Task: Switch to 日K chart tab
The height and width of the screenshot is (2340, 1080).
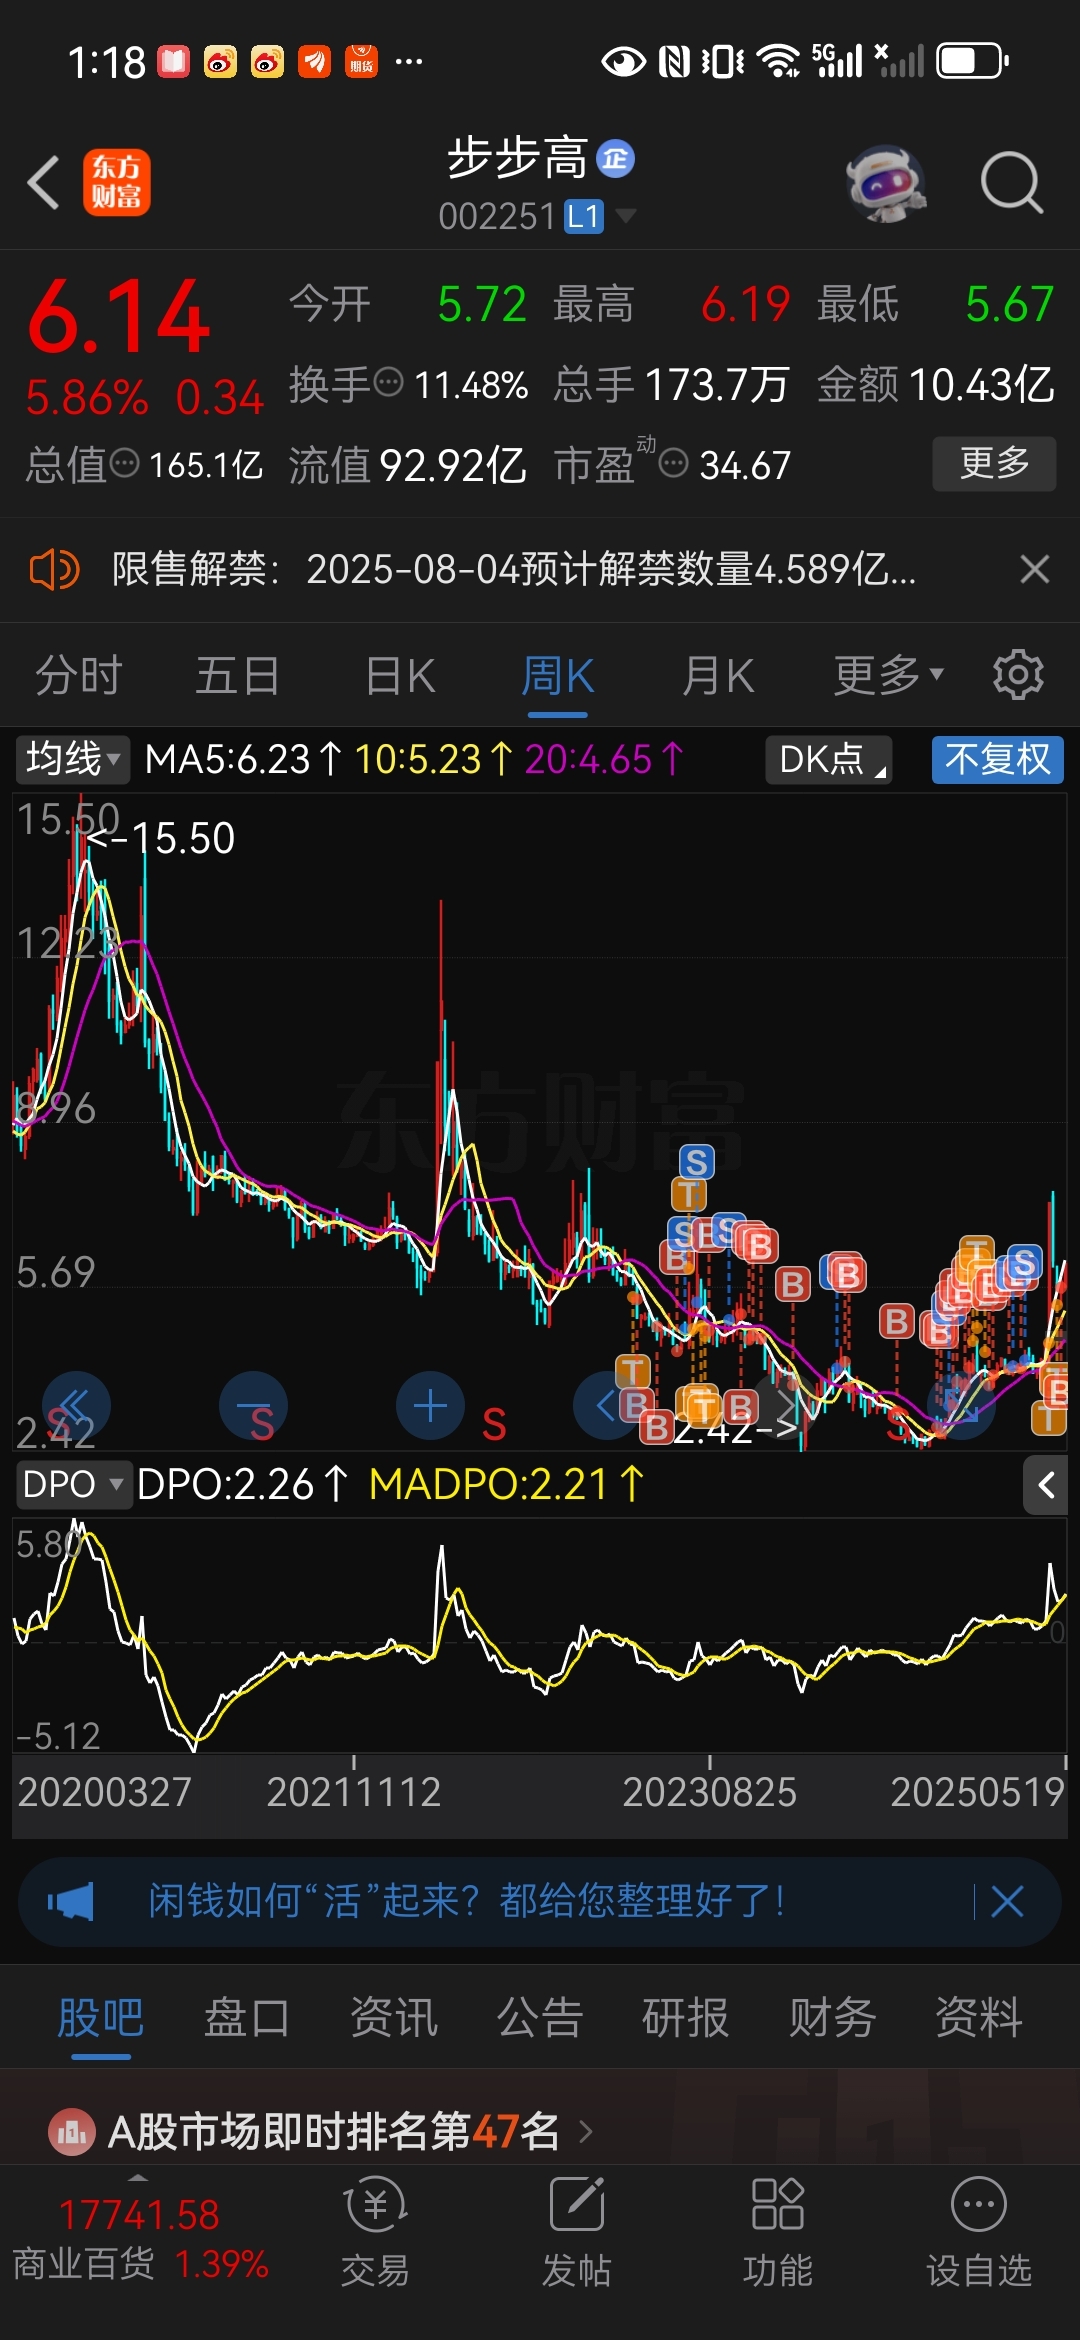Action: click(x=400, y=676)
